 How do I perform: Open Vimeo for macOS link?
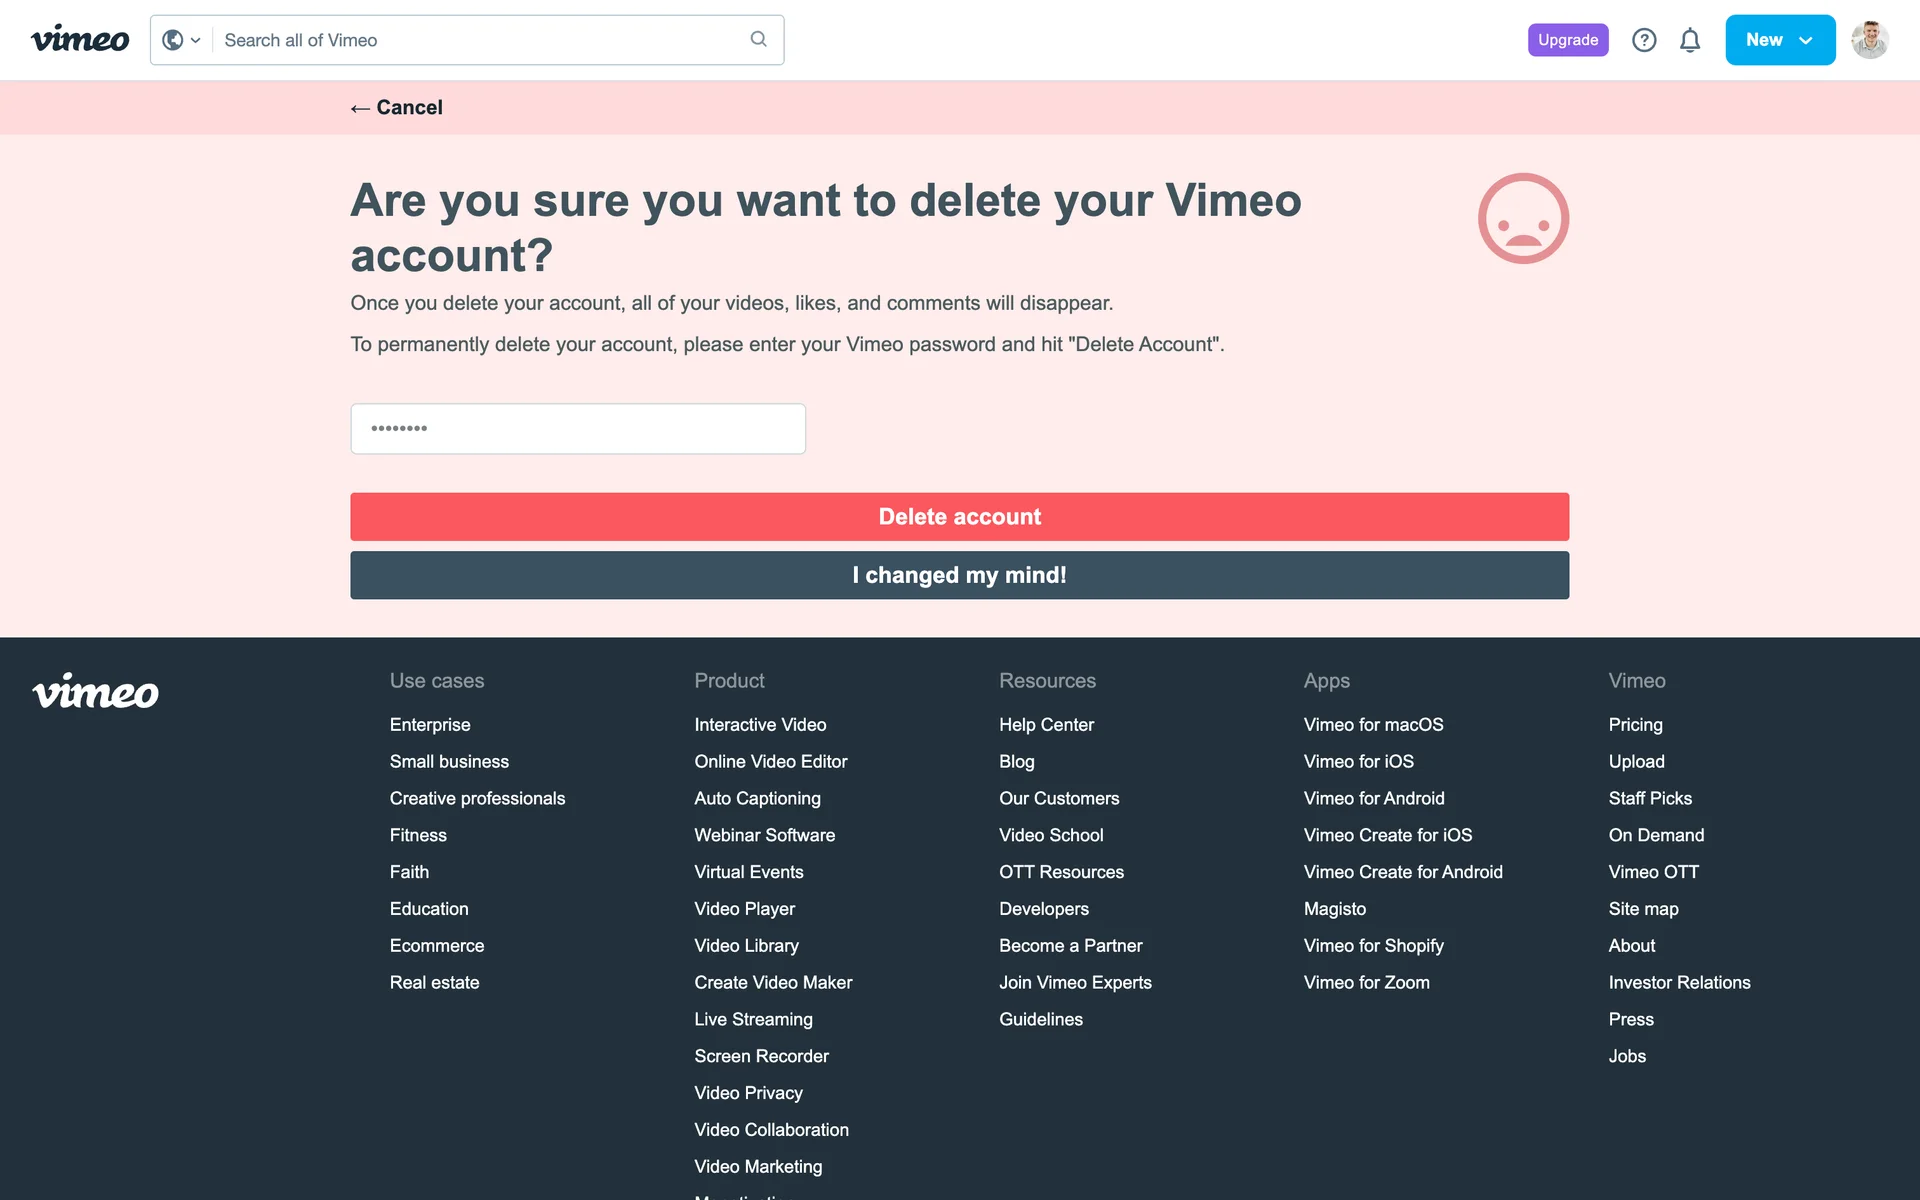1373,725
